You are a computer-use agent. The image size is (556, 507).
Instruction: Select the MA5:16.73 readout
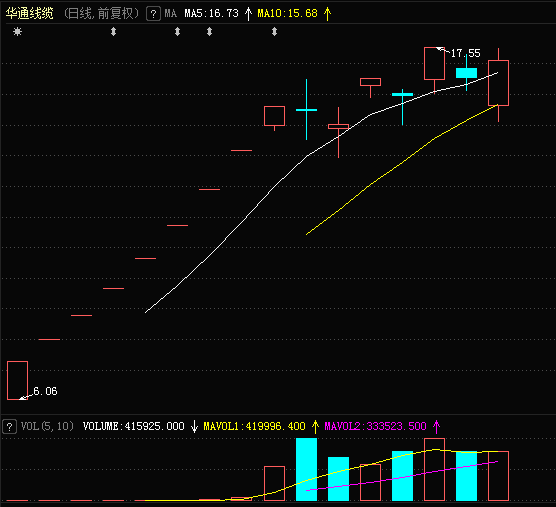[x=211, y=13]
